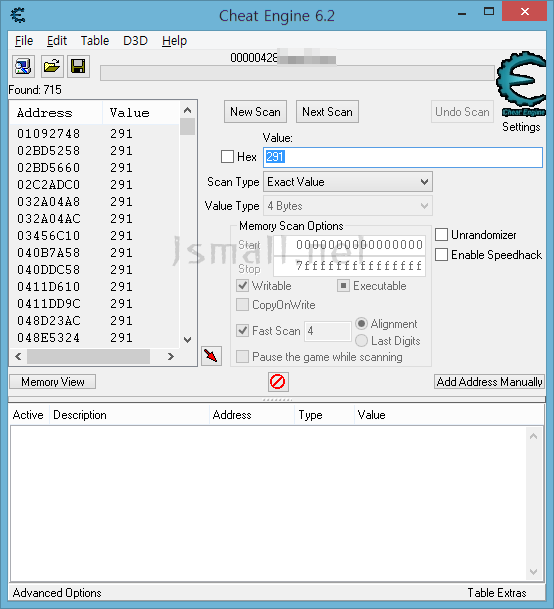The height and width of the screenshot is (609, 554).
Task: Click the results list vertical scrollbar thumb
Action: coord(188,127)
